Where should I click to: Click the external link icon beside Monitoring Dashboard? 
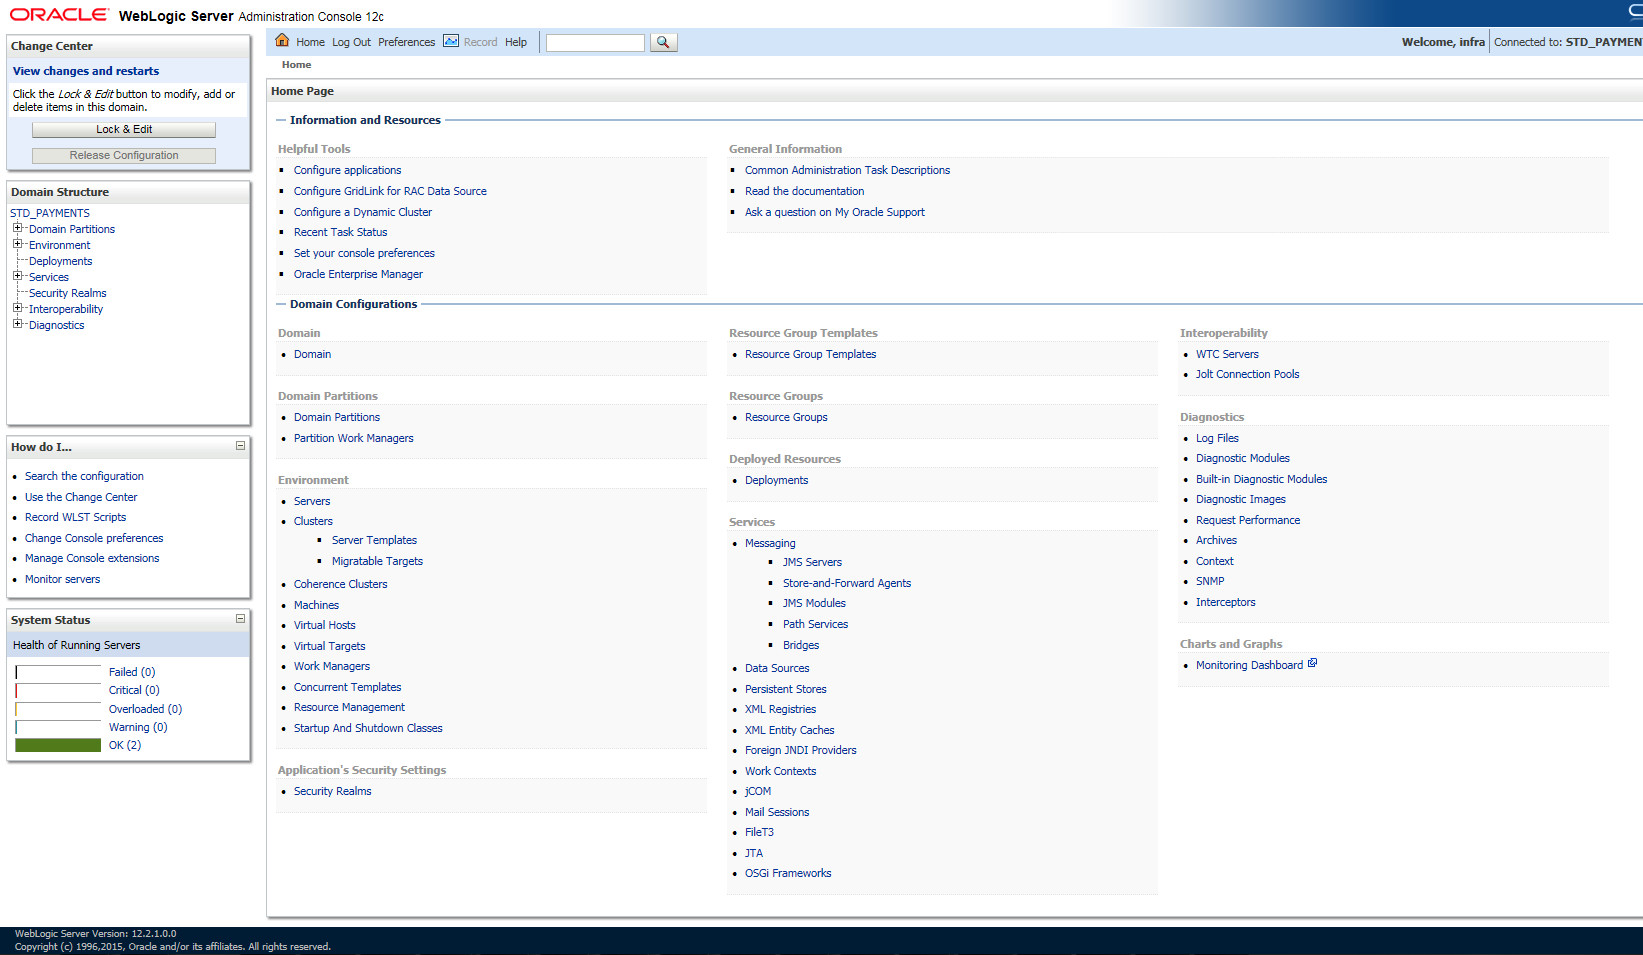(1313, 663)
